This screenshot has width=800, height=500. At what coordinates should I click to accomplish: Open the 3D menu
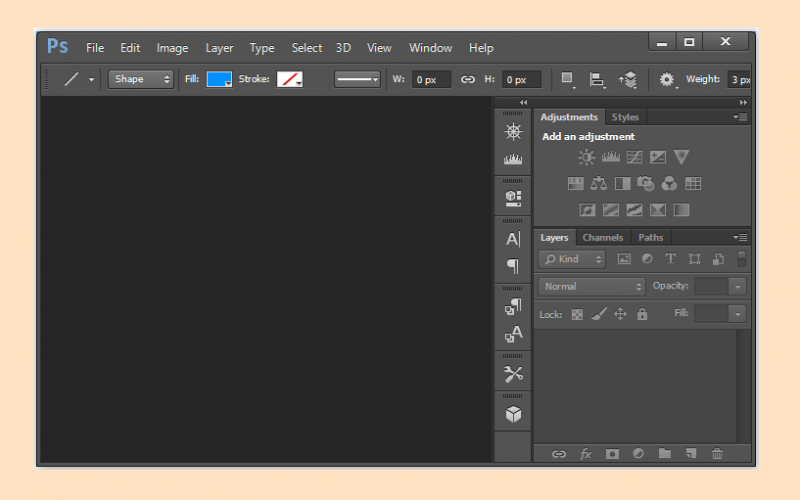point(343,47)
